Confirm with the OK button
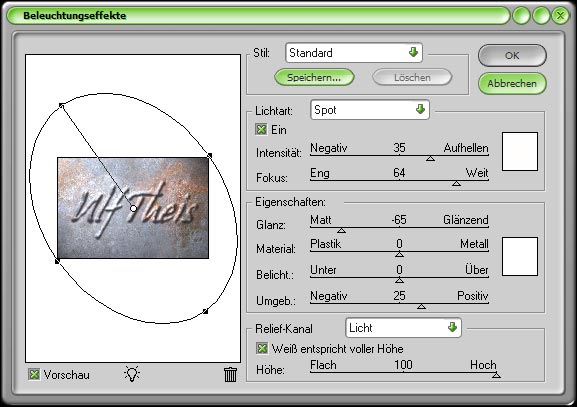Screen dimensions: 577x407 pos(512,56)
